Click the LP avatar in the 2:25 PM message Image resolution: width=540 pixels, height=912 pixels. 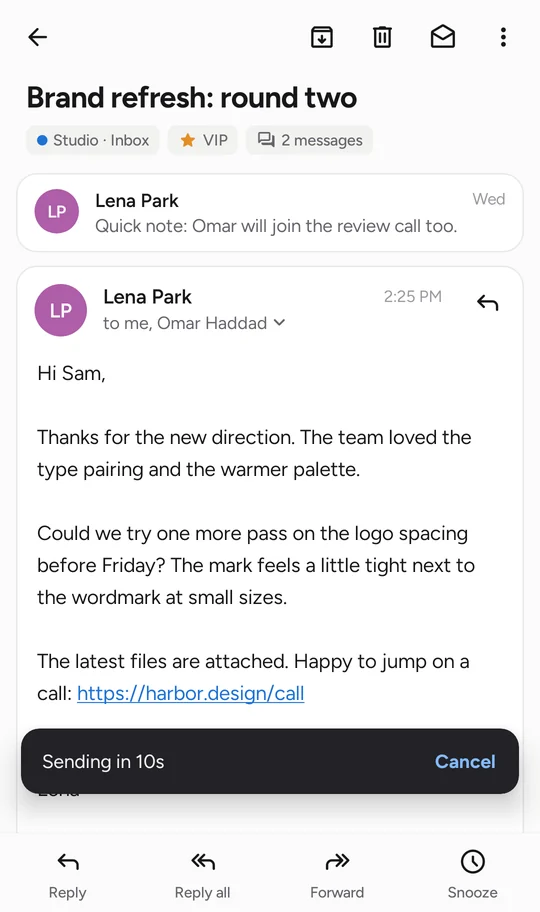61,310
